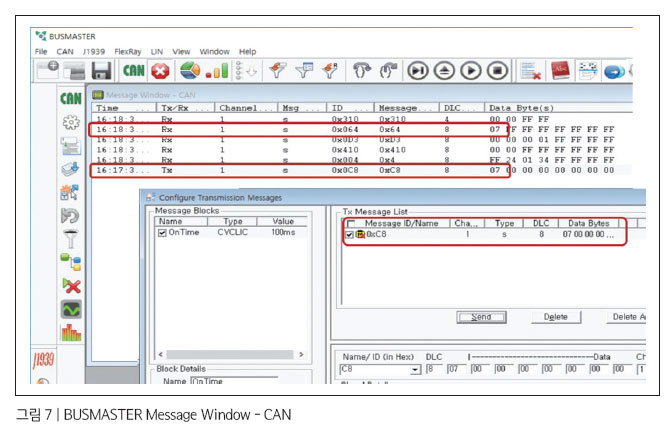Click the gear settings icon in sidebar
The width and height of the screenshot is (668, 443).
click(x=71, y=123)
